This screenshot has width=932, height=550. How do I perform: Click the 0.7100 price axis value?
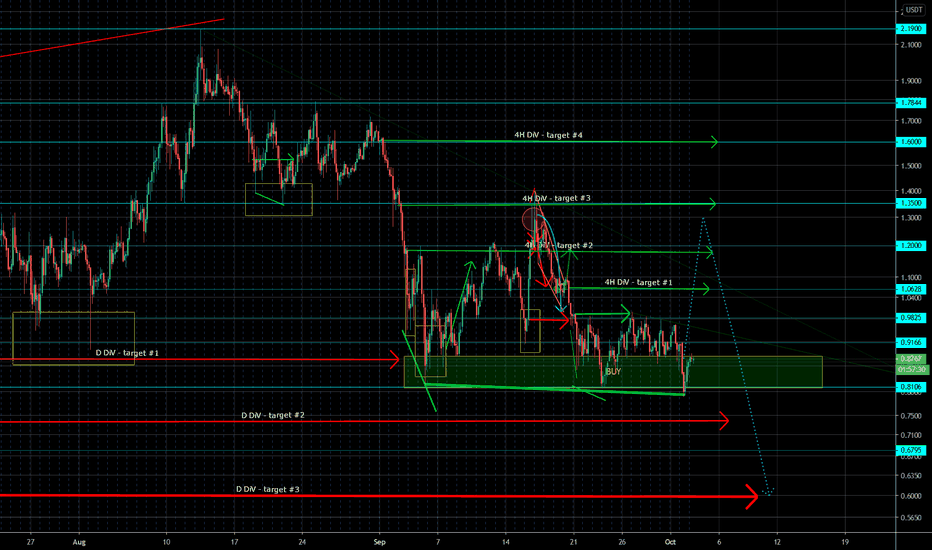coord(911,435)
